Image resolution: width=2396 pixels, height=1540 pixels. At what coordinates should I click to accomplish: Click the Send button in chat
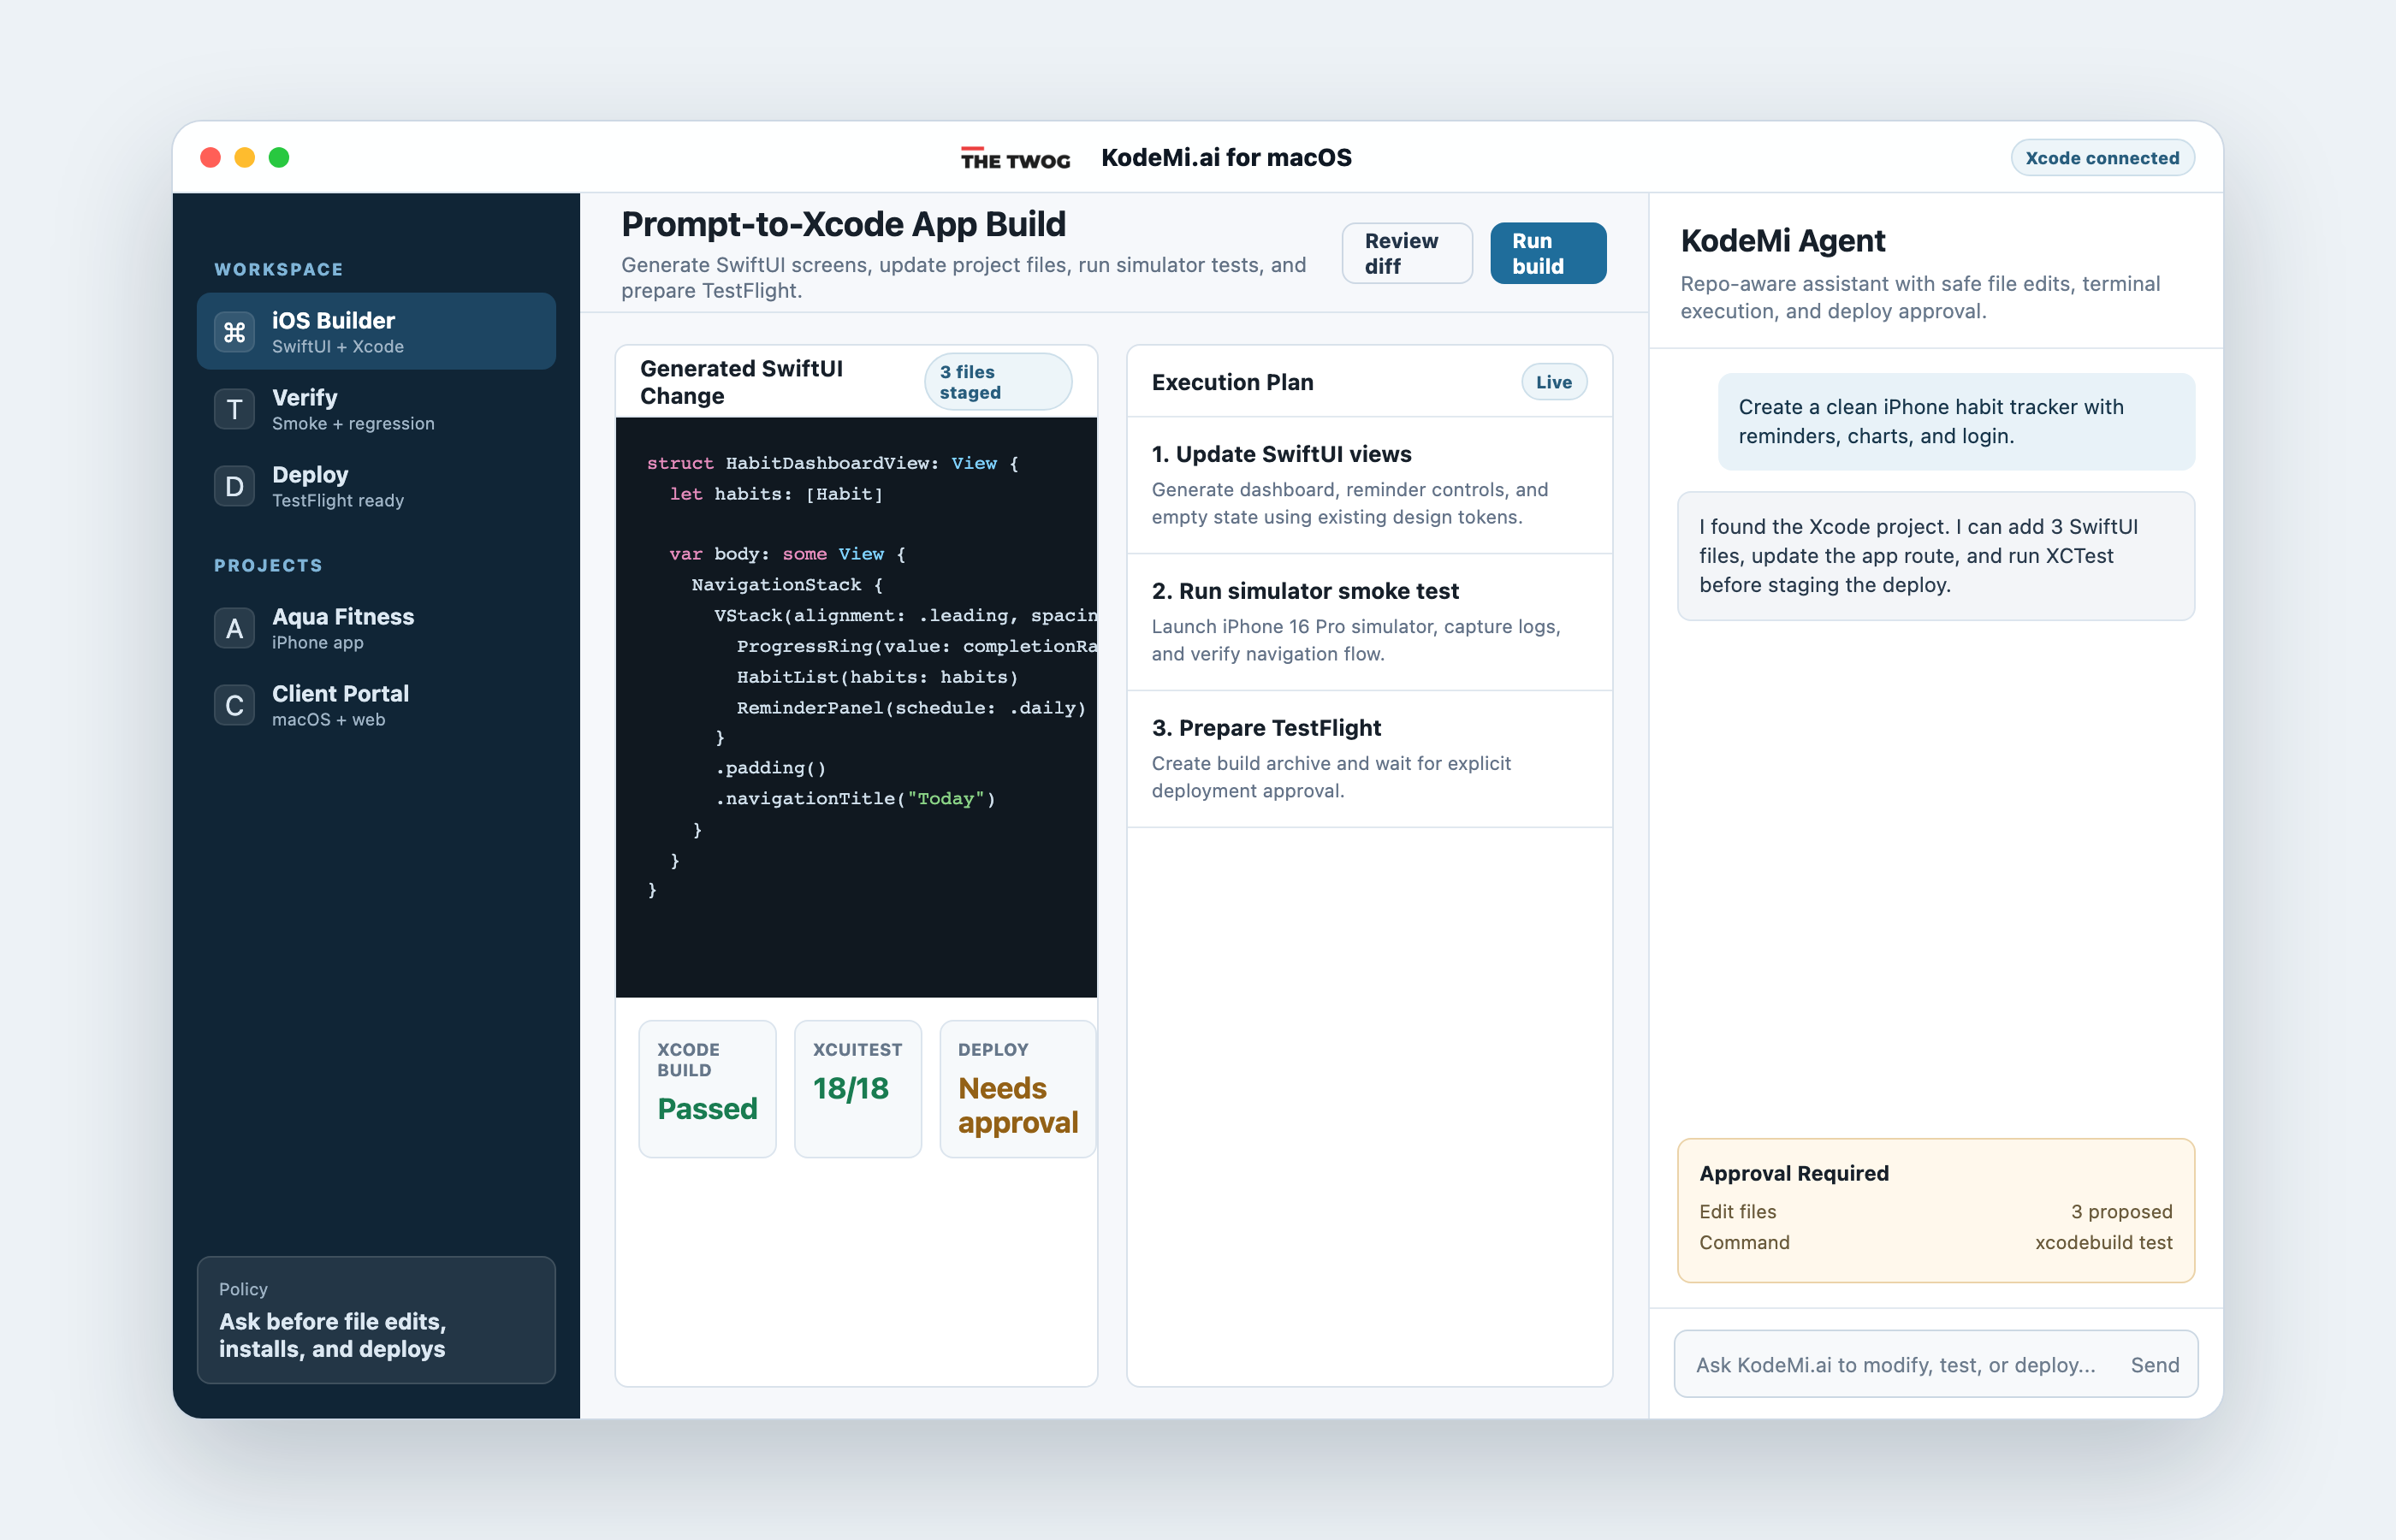click(x=2154, y=1365)
